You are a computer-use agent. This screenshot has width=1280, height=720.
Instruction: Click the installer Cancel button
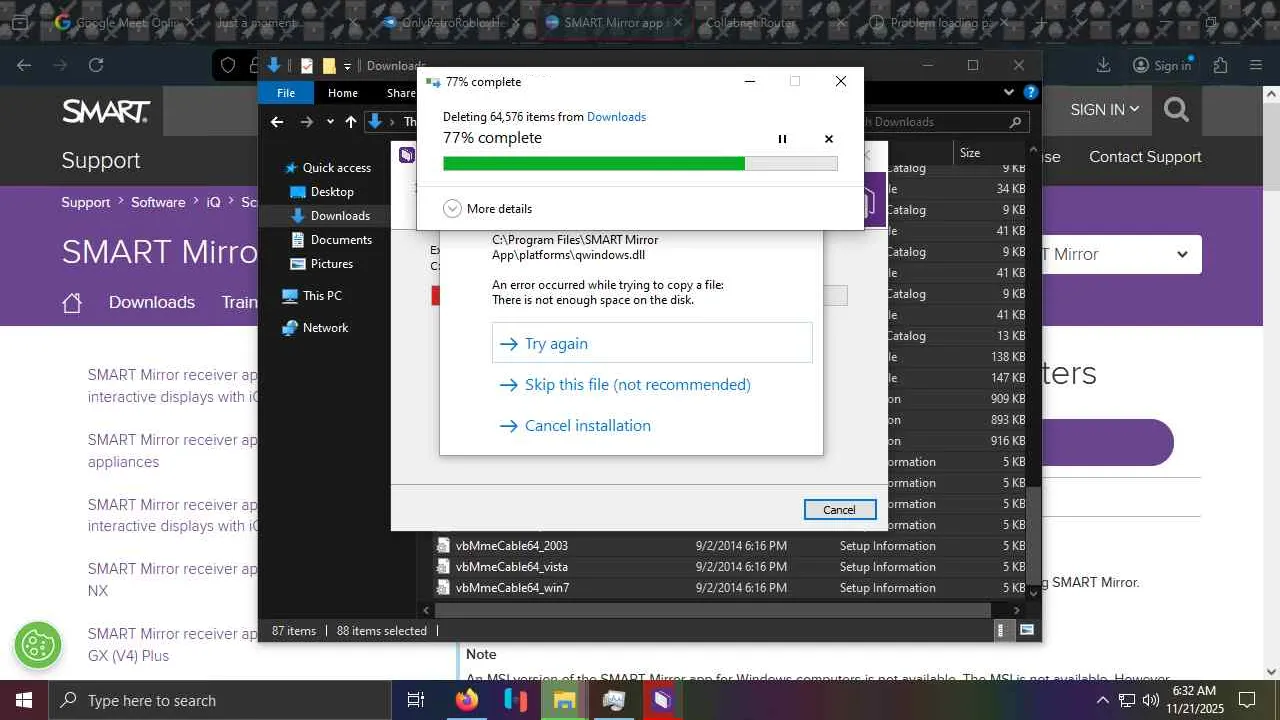pos(839,510)
